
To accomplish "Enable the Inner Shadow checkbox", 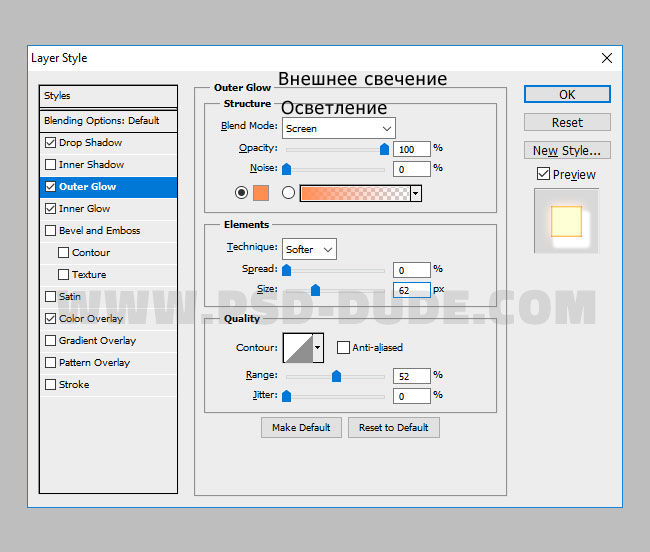I will pyautogui.click(x=51, y=165).
